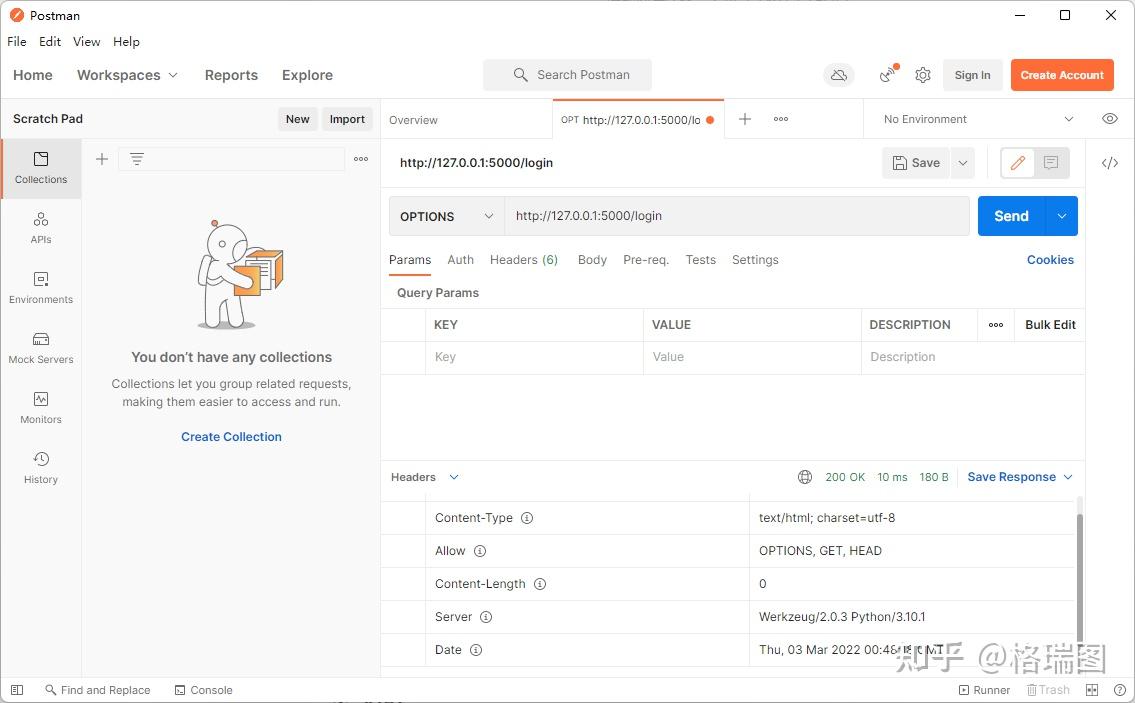Open the Help menu

(126, 42)
